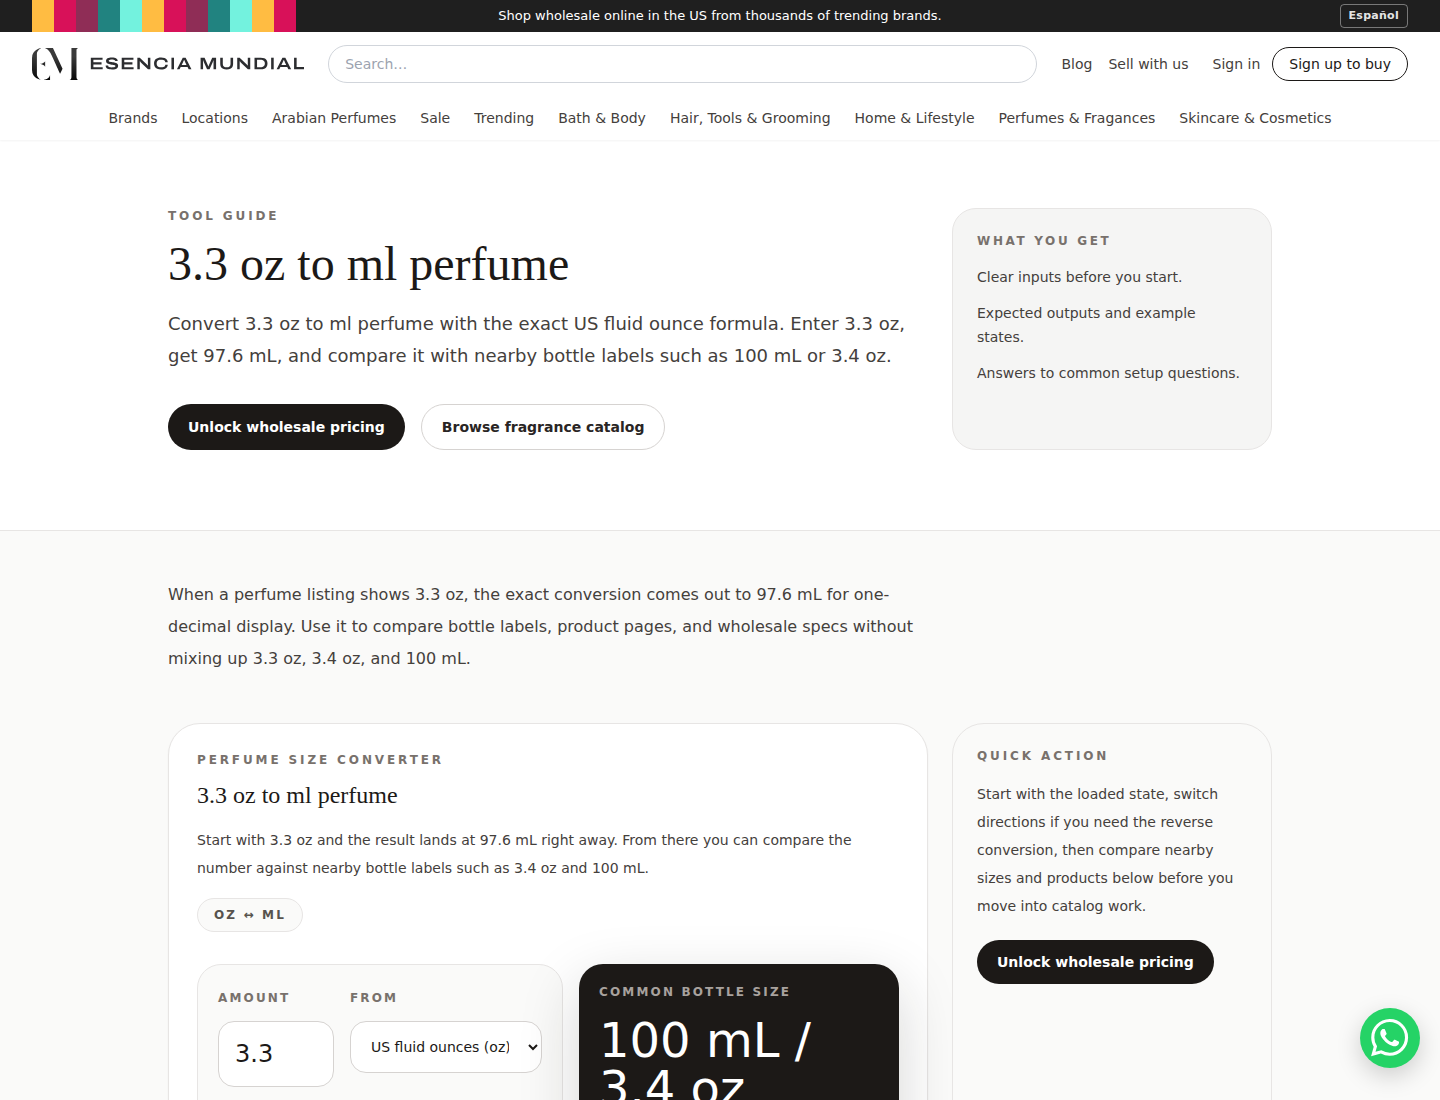
Task: Click Unlock wholesale pricing under Quick Action
Action: (x=1095, y=961)
